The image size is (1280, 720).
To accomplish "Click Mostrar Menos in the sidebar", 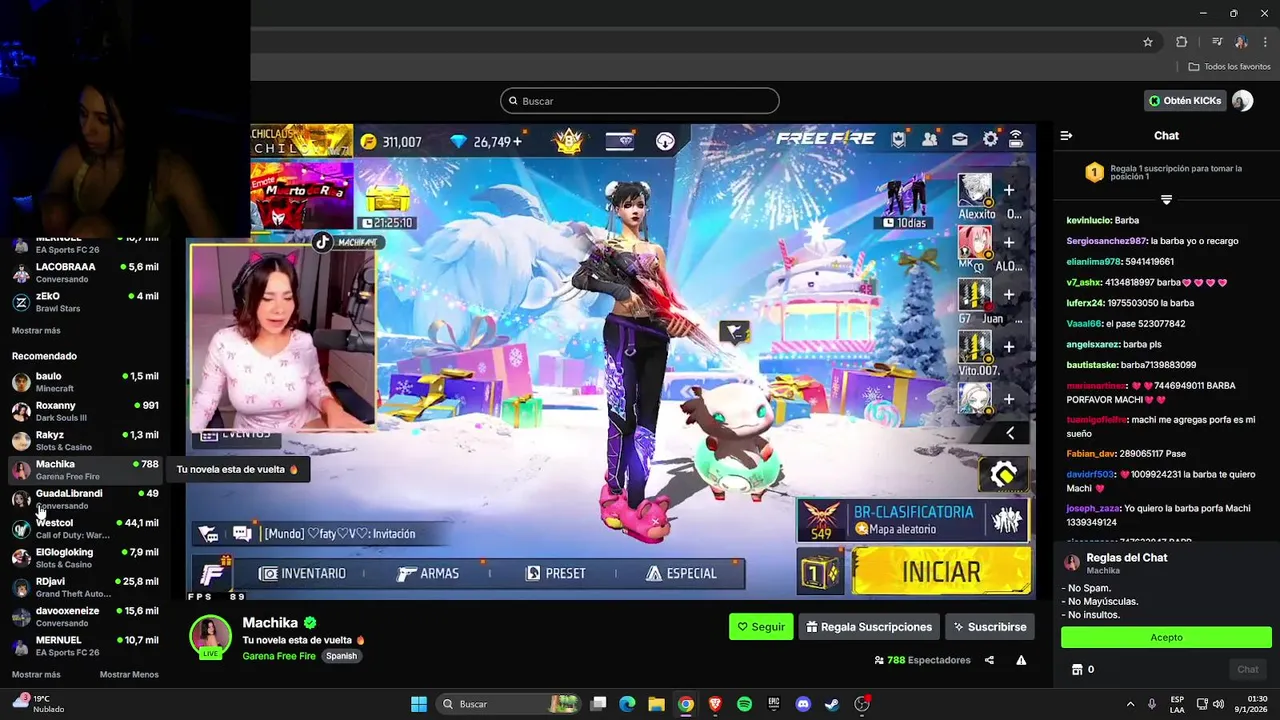I will click(129, 675).
